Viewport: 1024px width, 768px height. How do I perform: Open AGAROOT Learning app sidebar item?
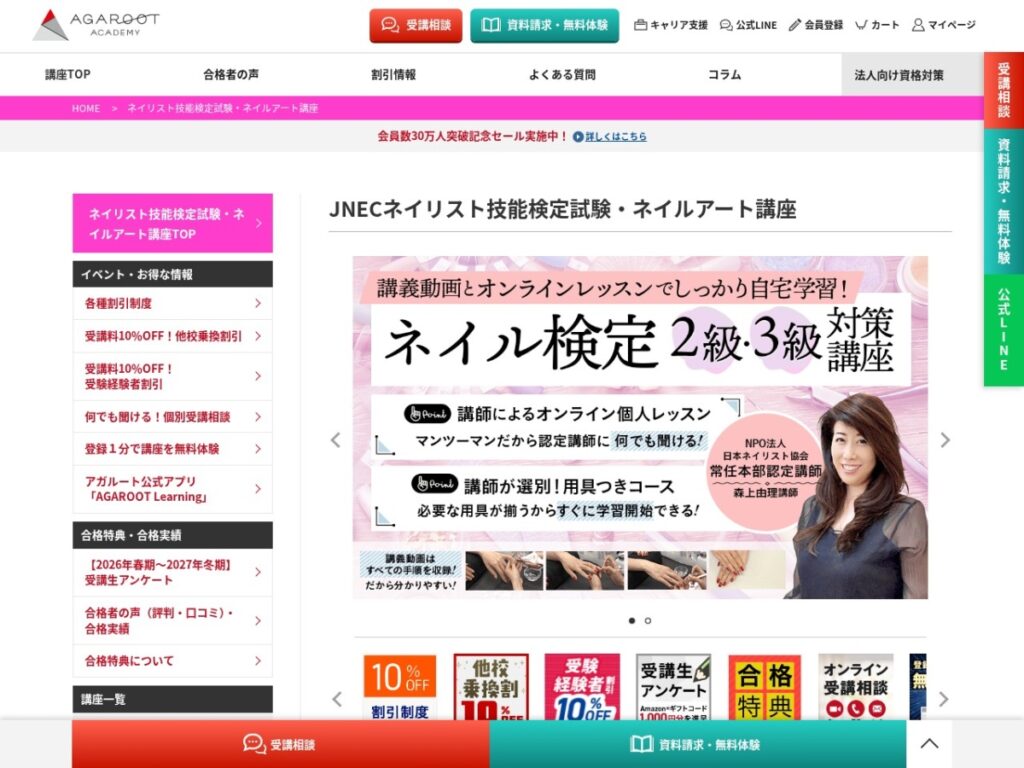coord(172,489)
